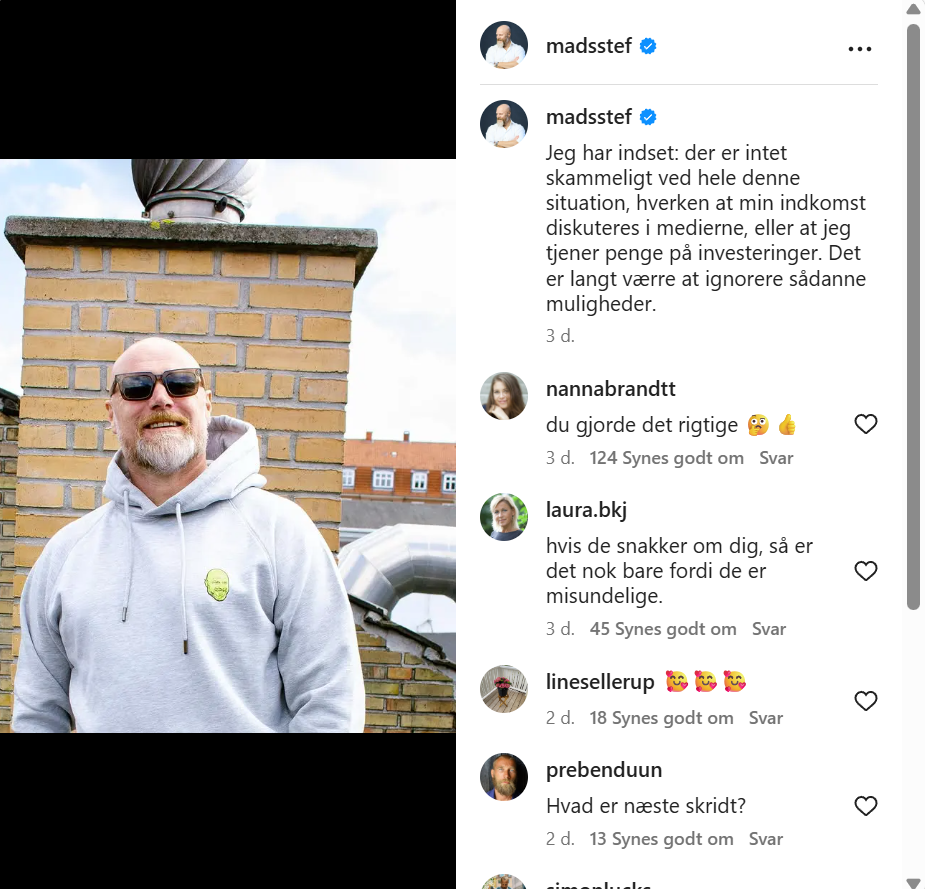925x889 pixels.
Task: Click the scrollbar down arrow
Action: tap(913, 881)
